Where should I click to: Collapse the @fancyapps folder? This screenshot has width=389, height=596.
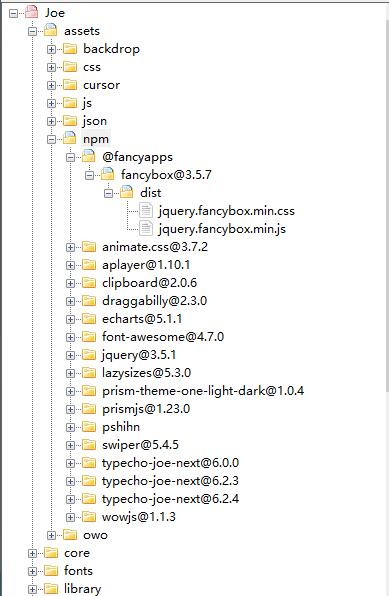(x=70, y=157)
